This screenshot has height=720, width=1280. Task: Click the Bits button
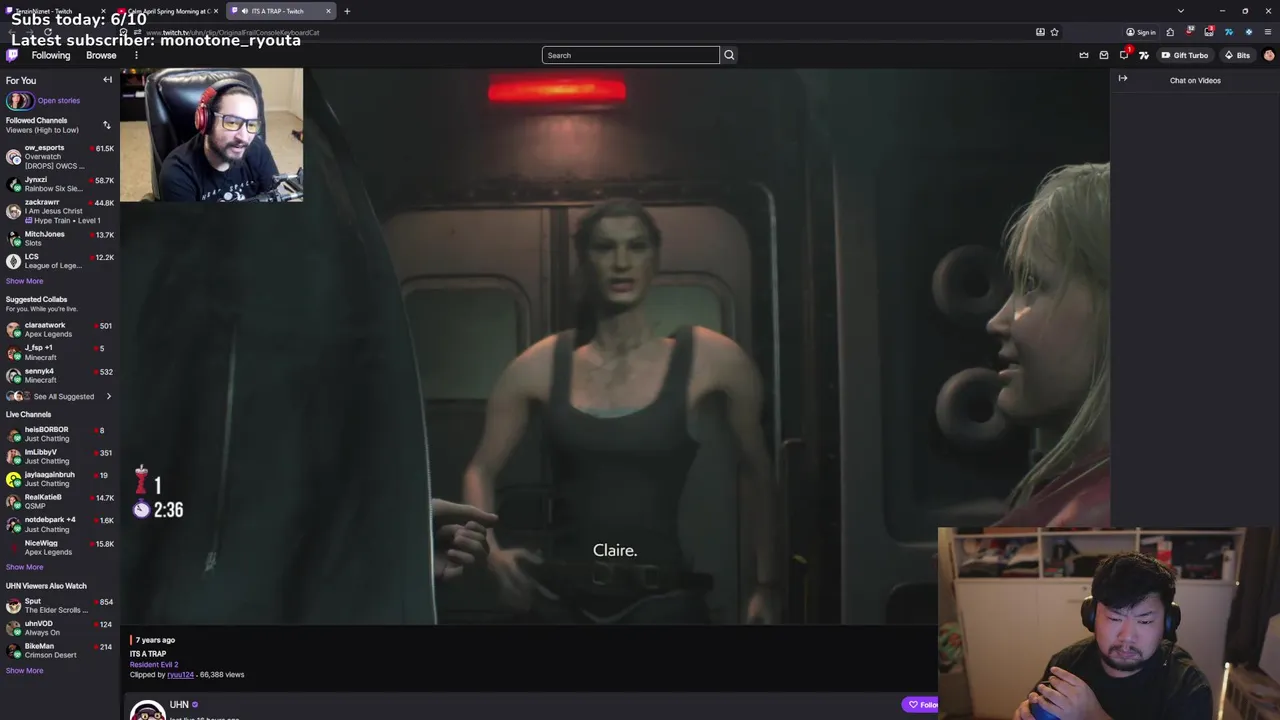click(1238, 55)
